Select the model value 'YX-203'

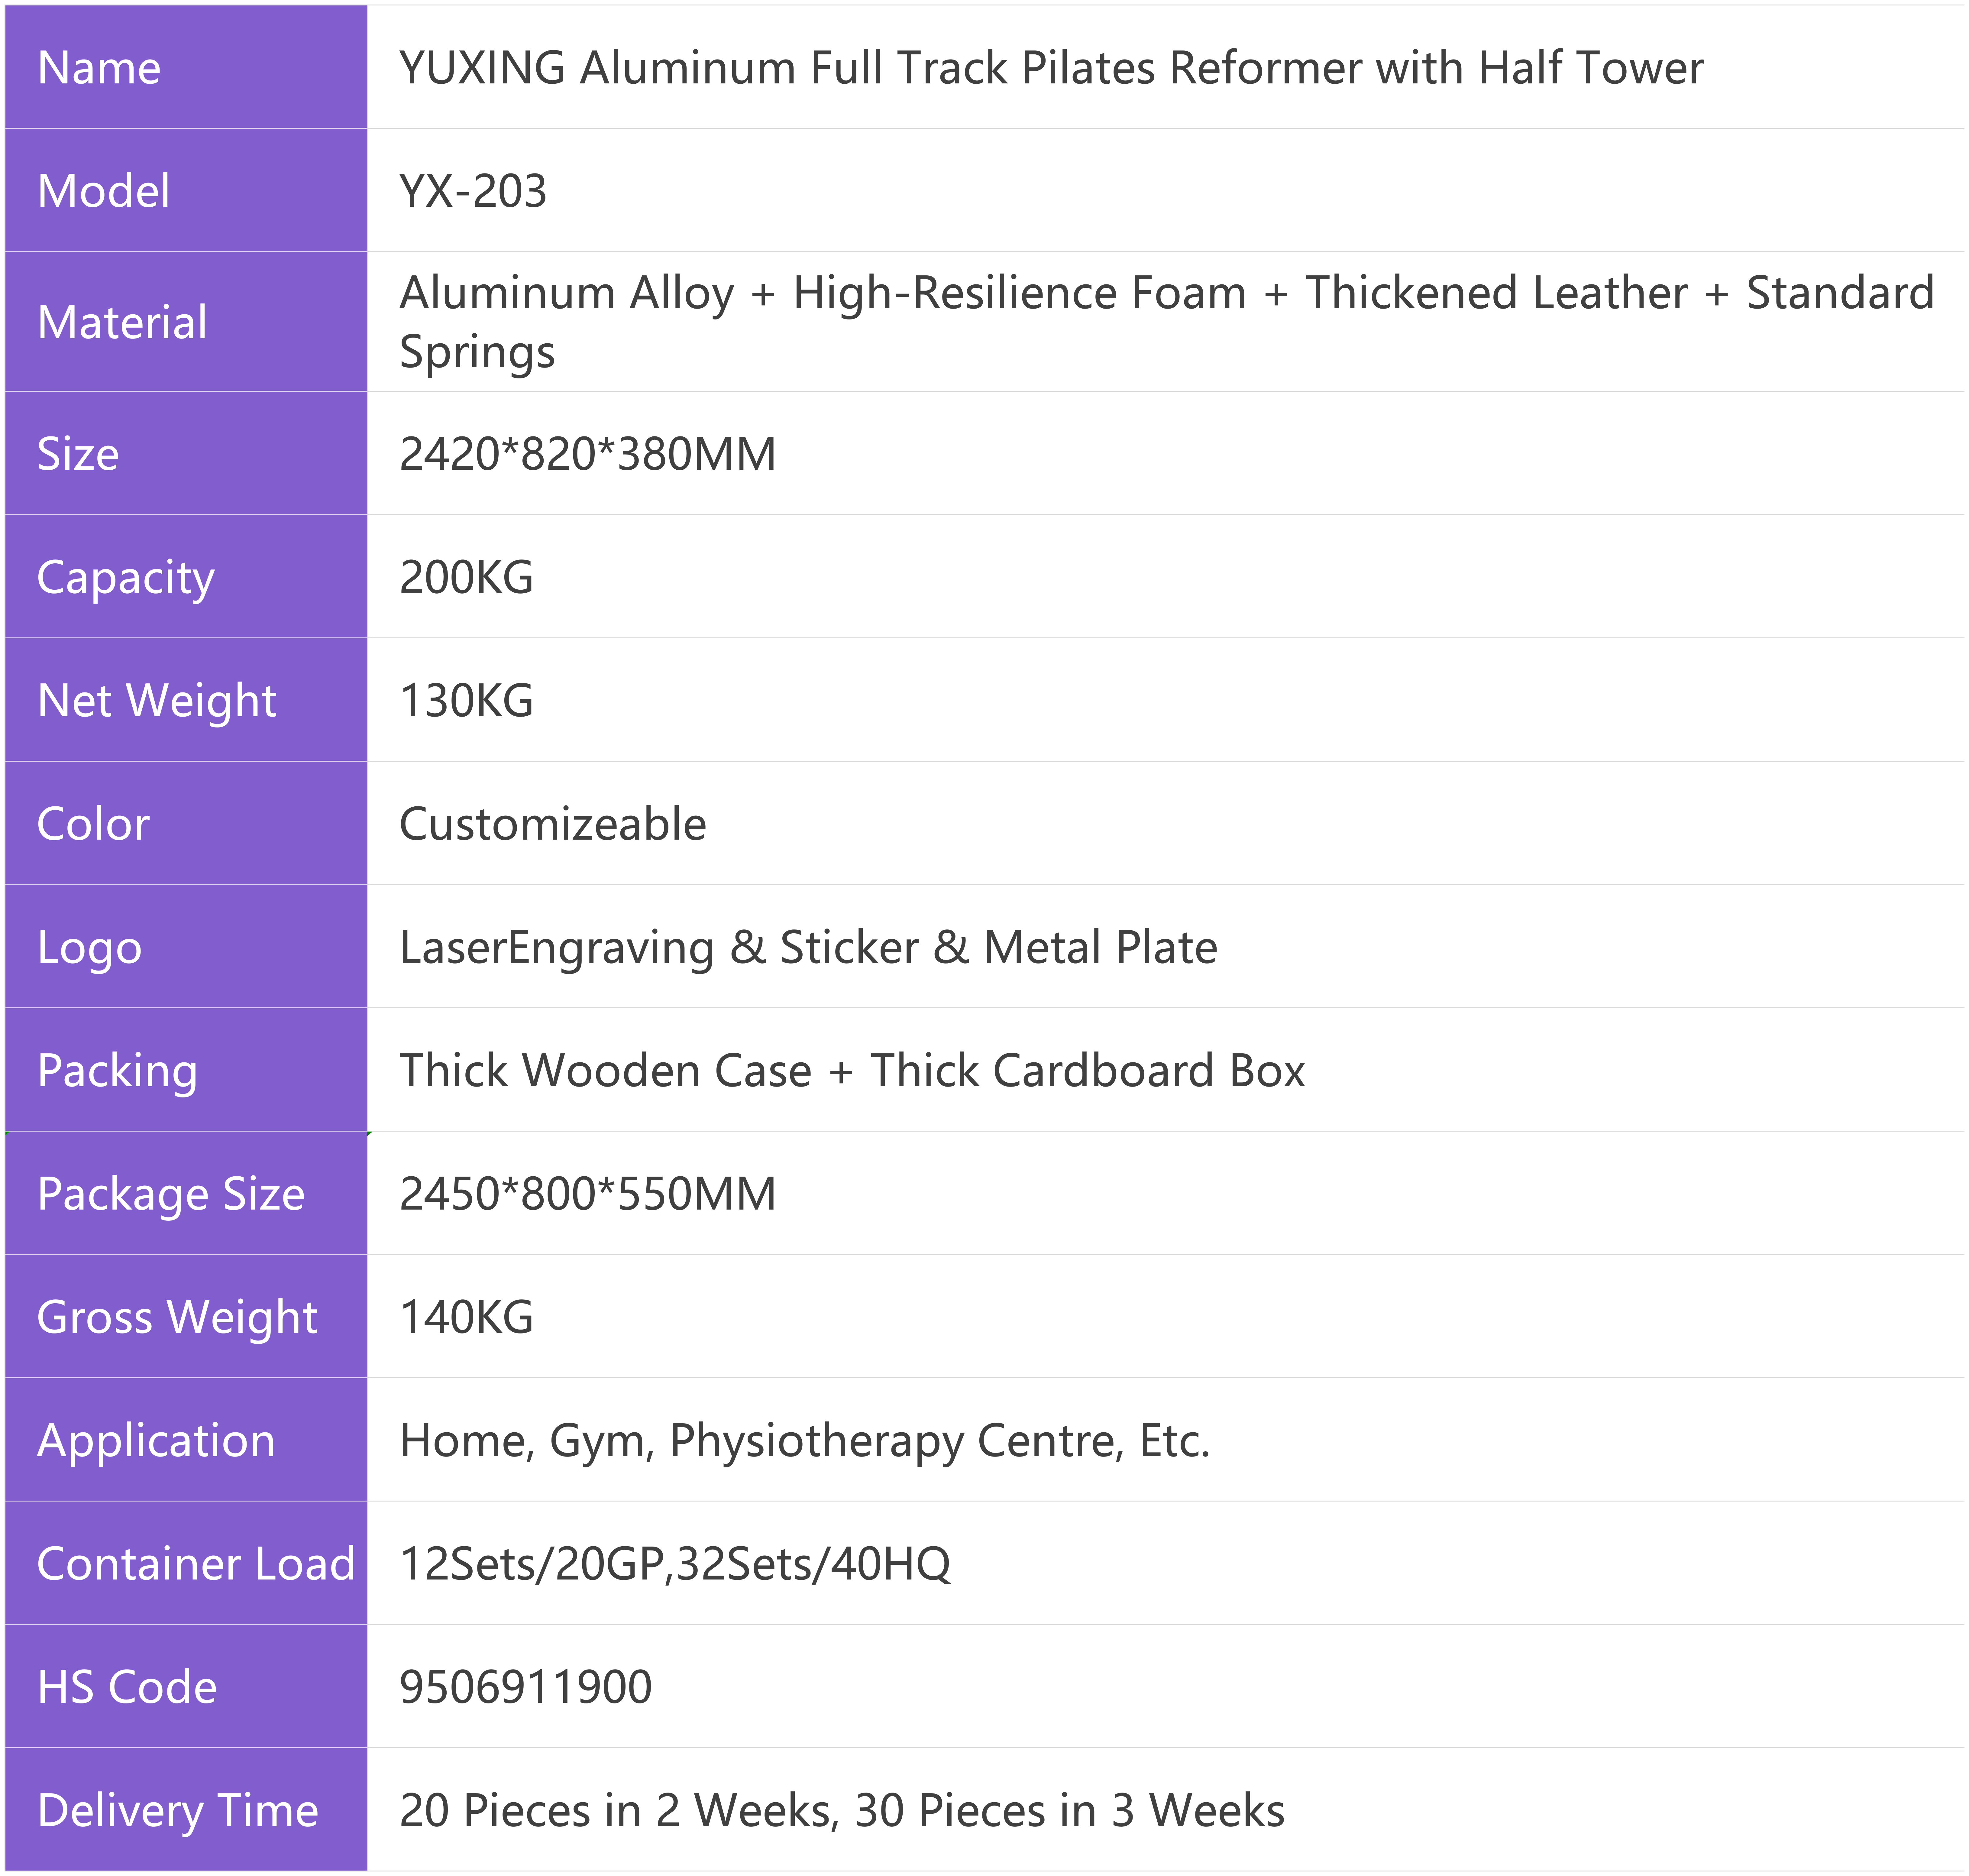click(x=473, y=191)
